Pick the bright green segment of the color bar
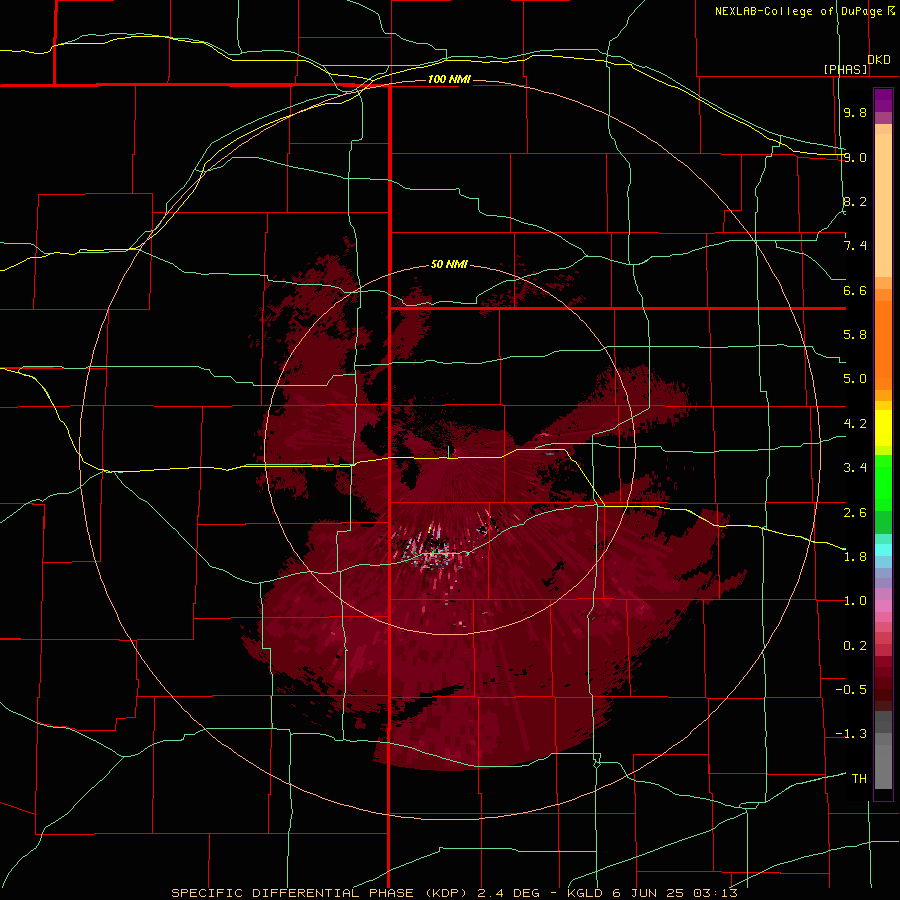 pos(883,483)
